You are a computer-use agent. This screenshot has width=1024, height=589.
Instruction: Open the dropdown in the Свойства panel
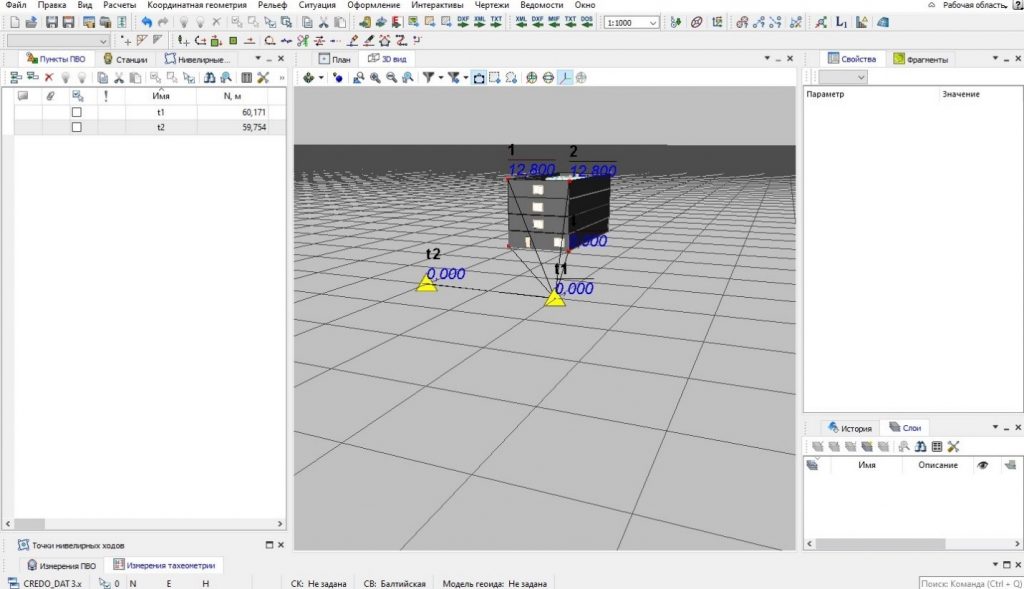pyautogui.click(x=843, y=77)
